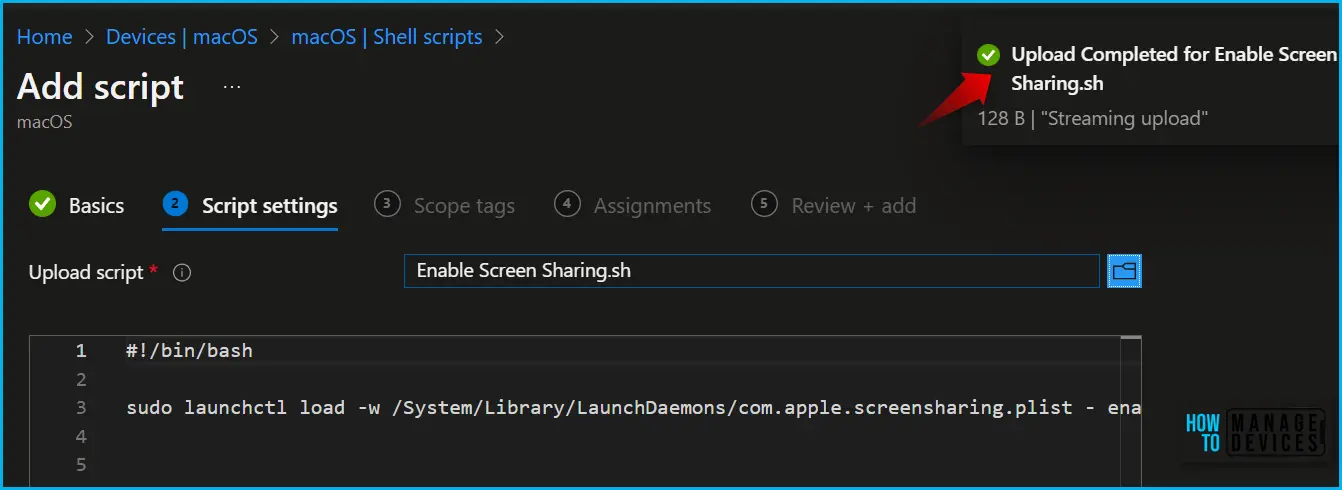This screenshot has width=1342, height=490.
Task: Click line number 1 in script editor
Action: coord(81,351)
